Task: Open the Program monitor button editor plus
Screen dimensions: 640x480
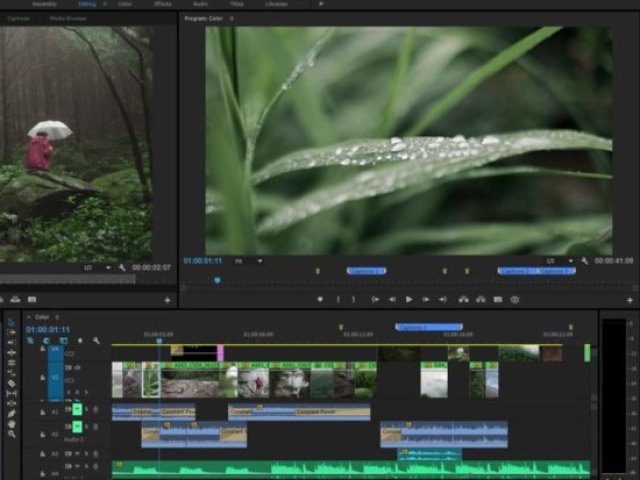Action: [x=630, y=300]
